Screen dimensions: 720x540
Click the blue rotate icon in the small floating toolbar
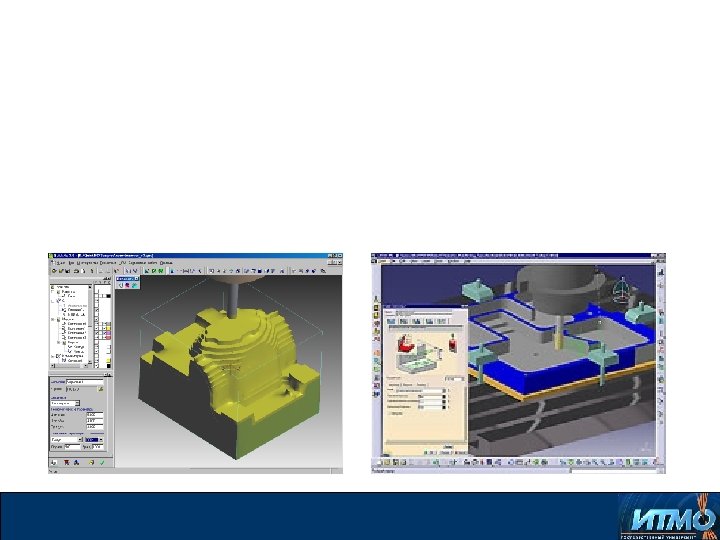point(121,285)
